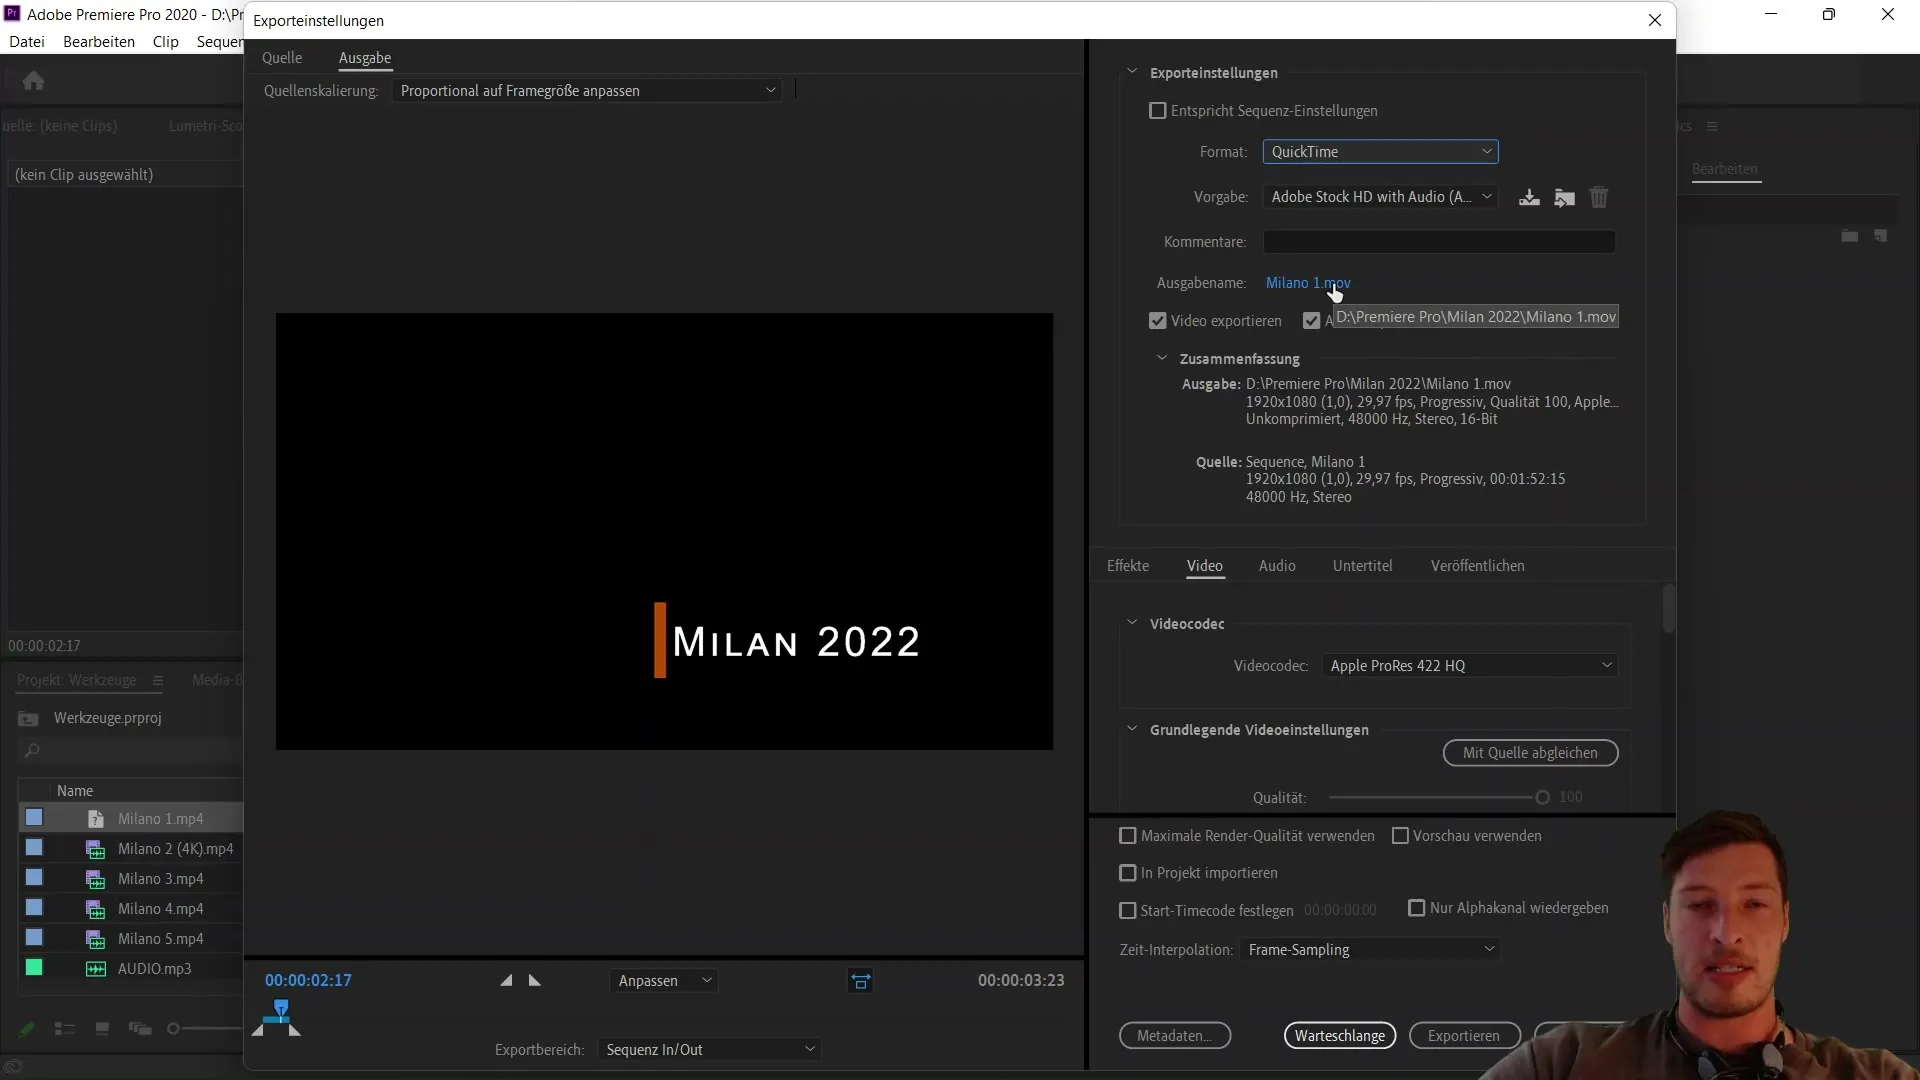Open the Vorgabe preset dropdown
The width and height of the screenshot is (1920, 1080).
[x=1380, y=197]
